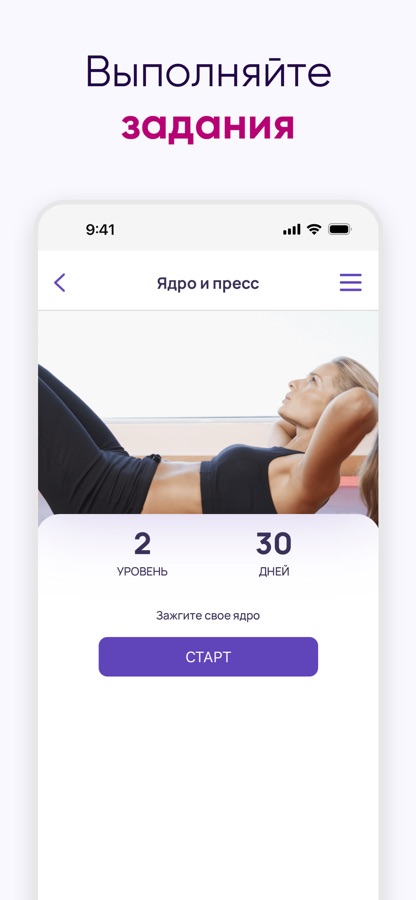This screenshot has height=900, width=416.
Task: Tap the level number 2
Action: click(x=142, y=544)
